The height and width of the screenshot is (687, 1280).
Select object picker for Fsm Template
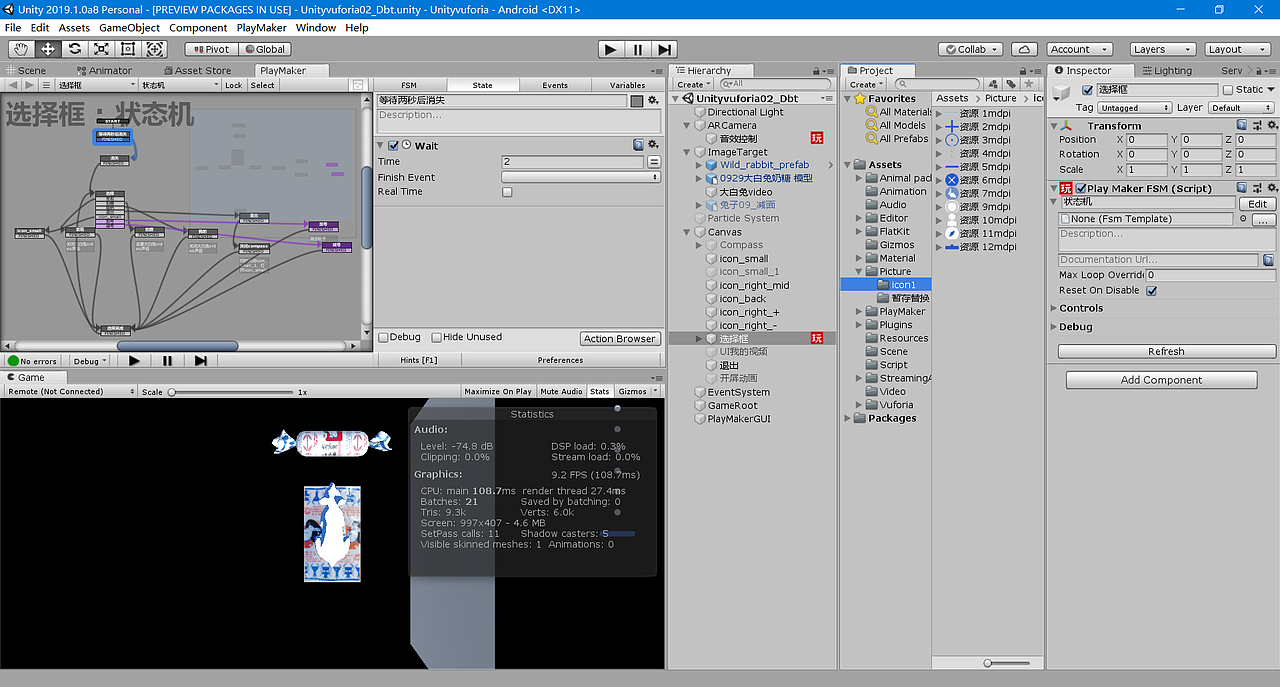click(1243, 219)
